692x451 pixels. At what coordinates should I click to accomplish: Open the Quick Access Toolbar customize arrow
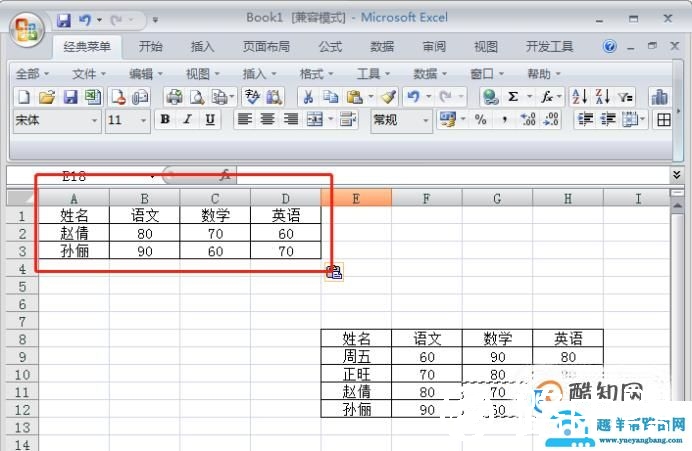155,19
